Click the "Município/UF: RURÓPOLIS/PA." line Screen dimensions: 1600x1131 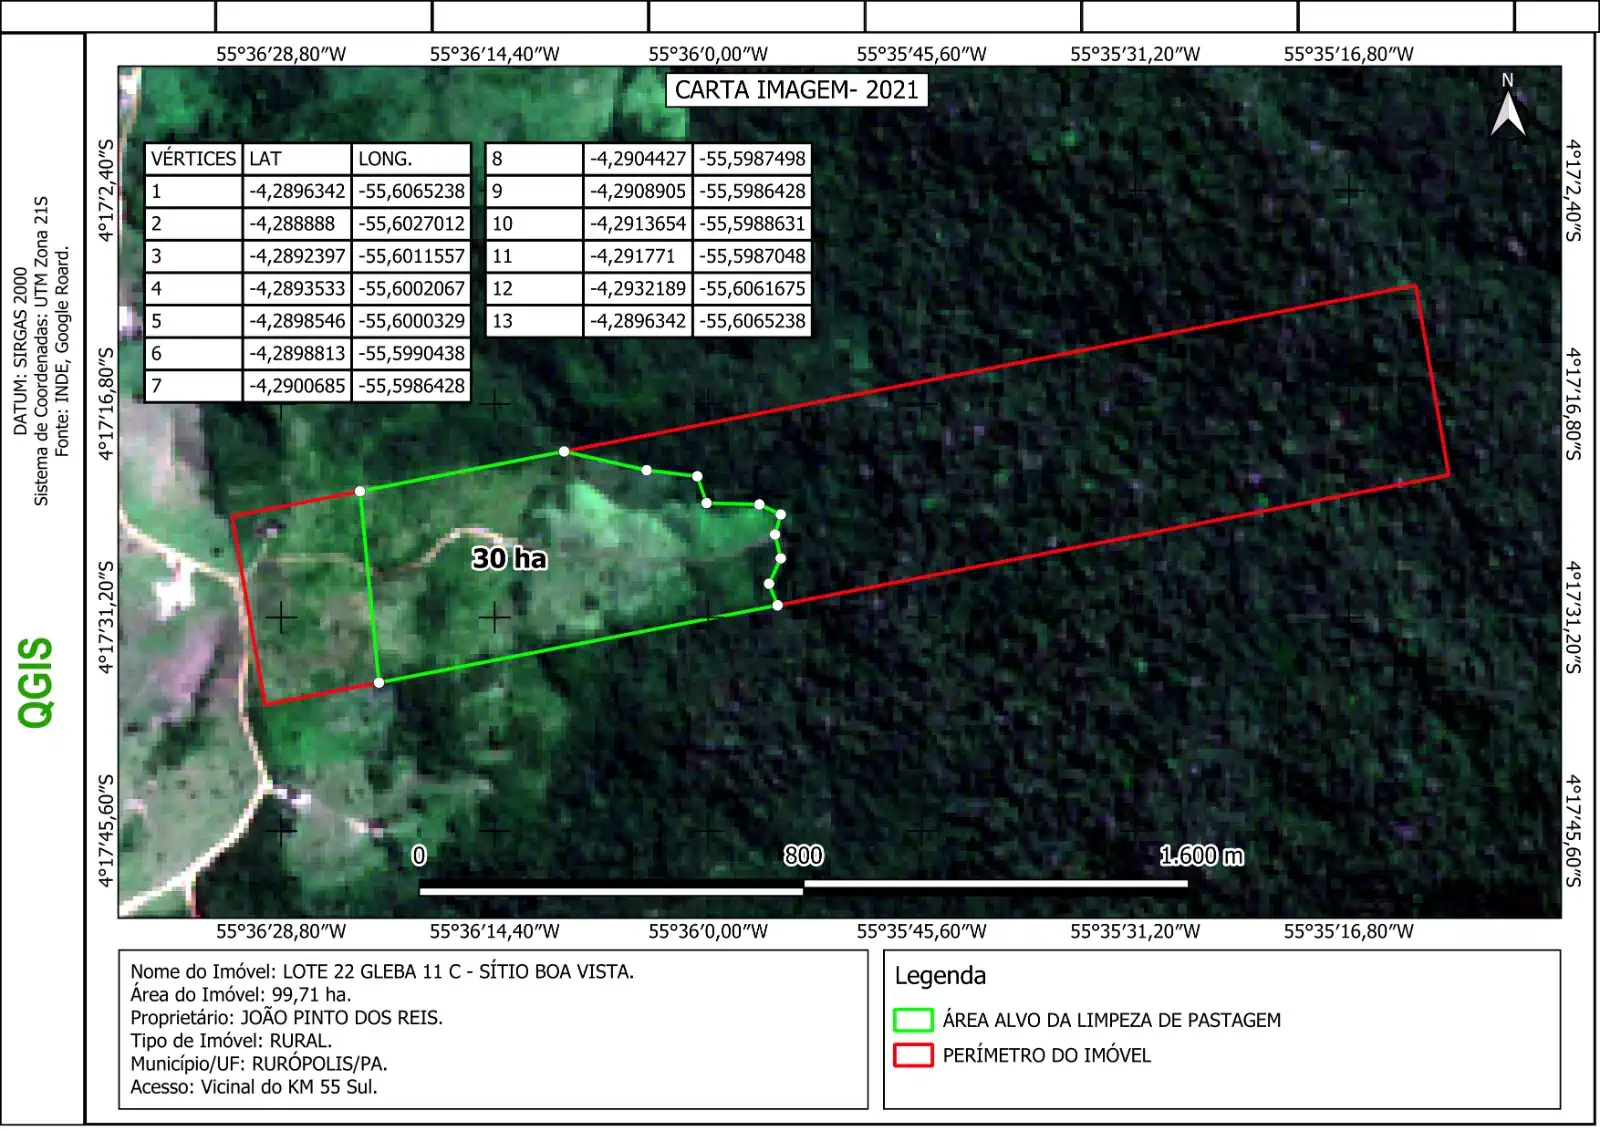[x=258, y=1064]
